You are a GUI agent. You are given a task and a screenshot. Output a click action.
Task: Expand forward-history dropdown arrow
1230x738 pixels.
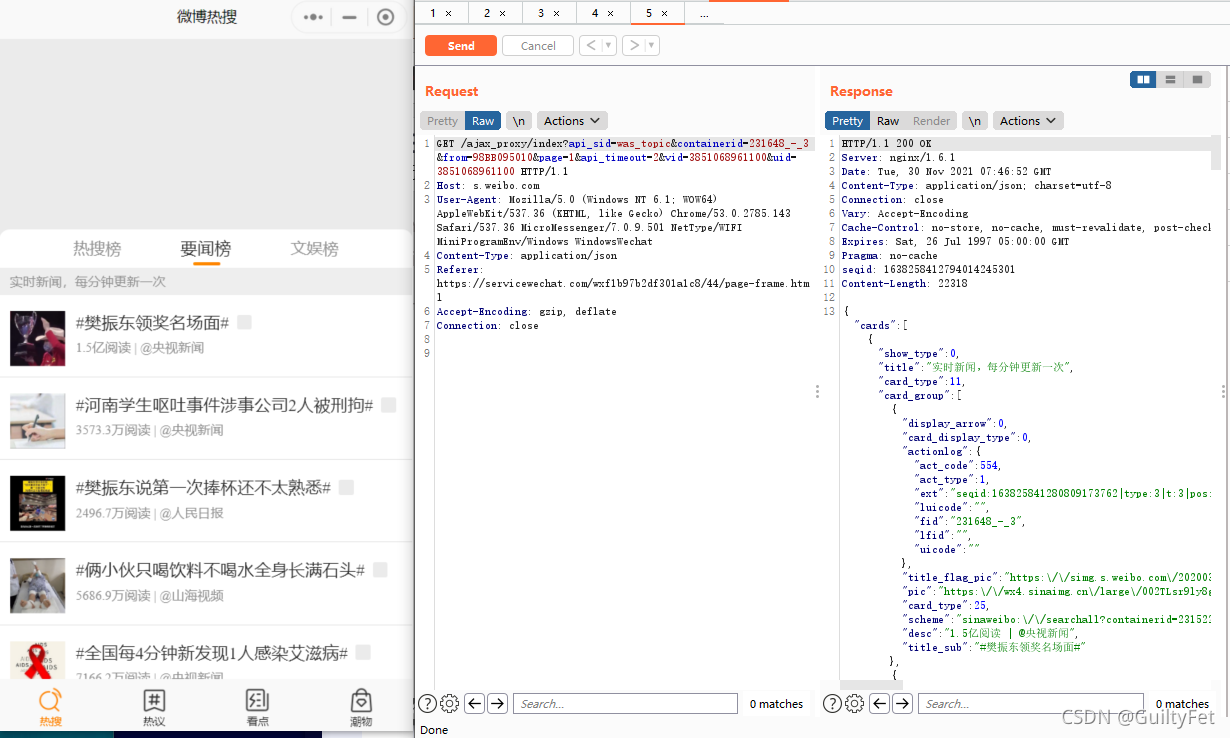(652, 45)
